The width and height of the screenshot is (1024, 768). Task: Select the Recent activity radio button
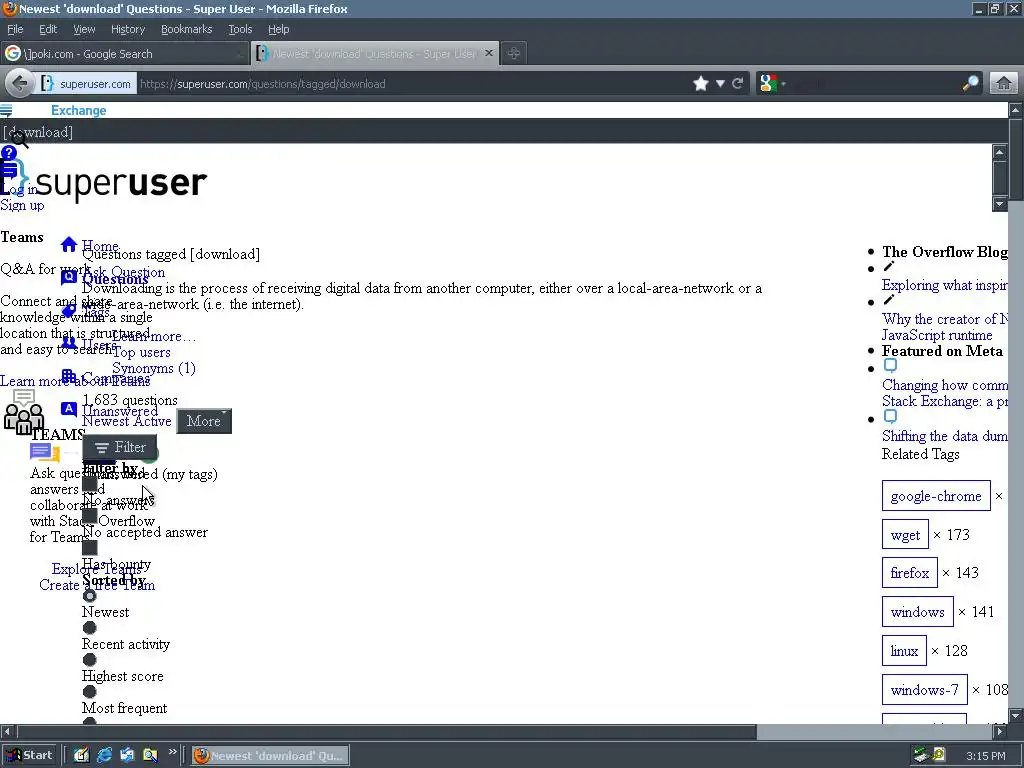[x=89, y=628]
